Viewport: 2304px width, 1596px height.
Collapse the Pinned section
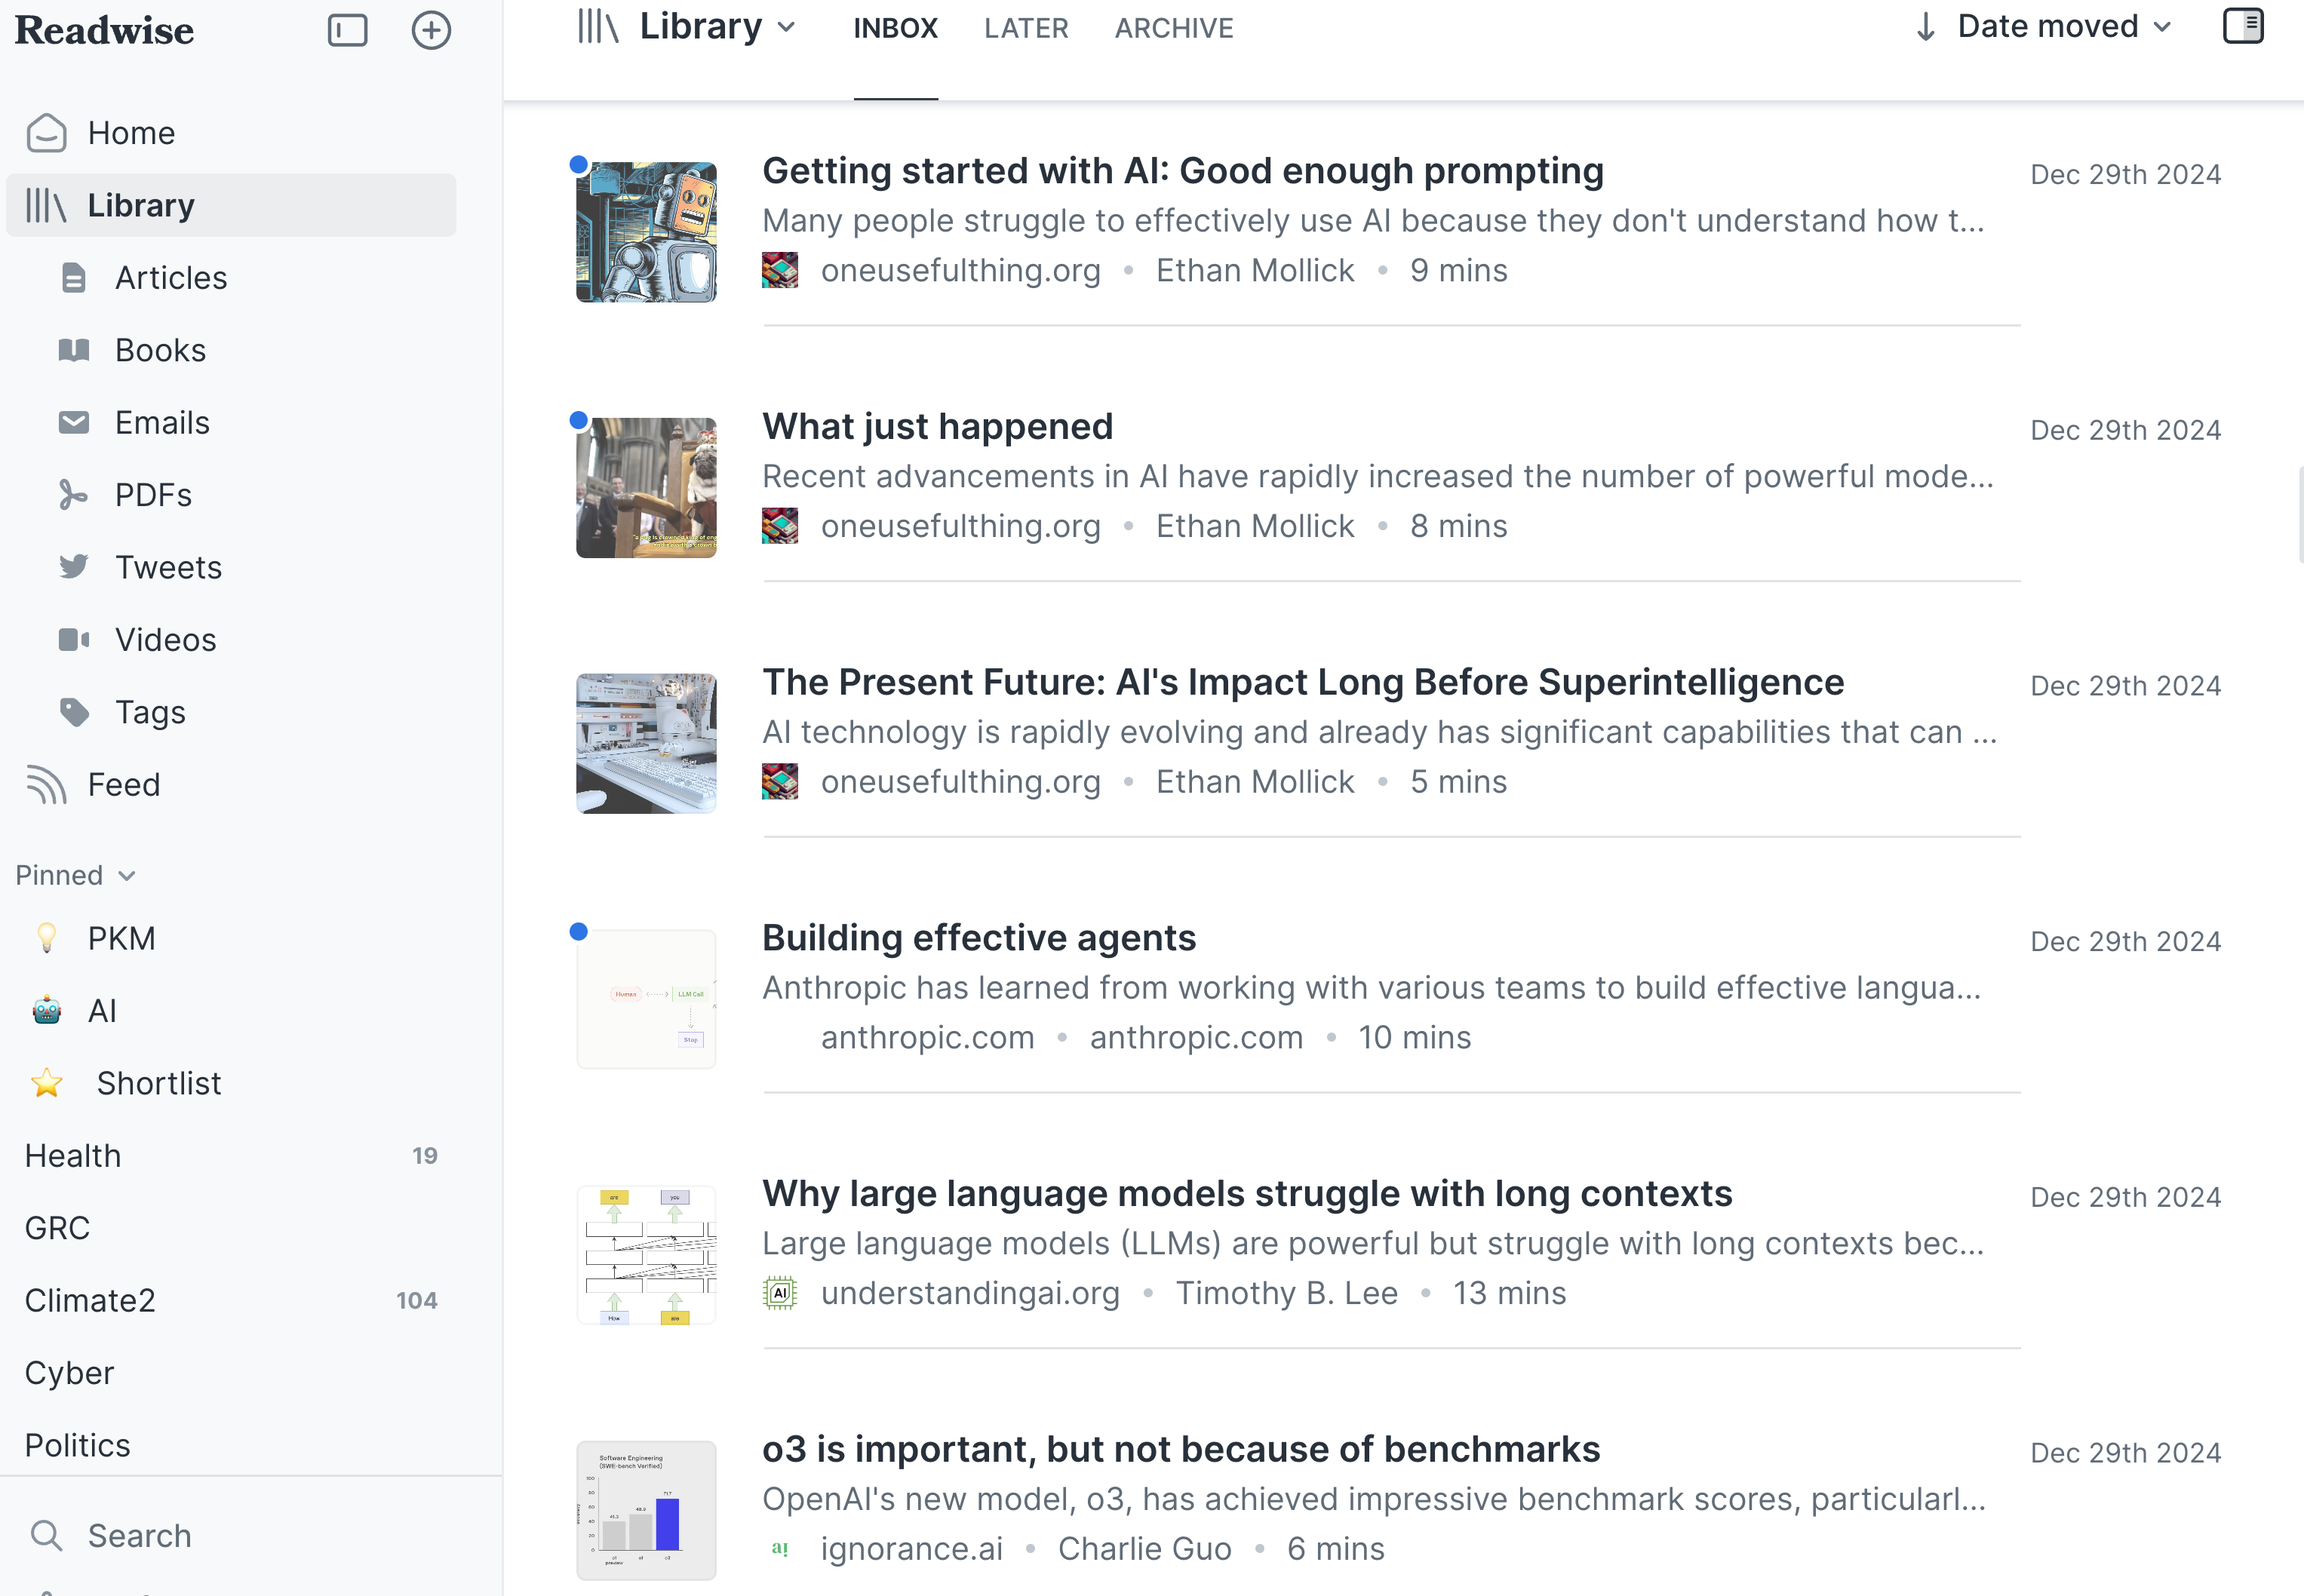click(127, 875)
